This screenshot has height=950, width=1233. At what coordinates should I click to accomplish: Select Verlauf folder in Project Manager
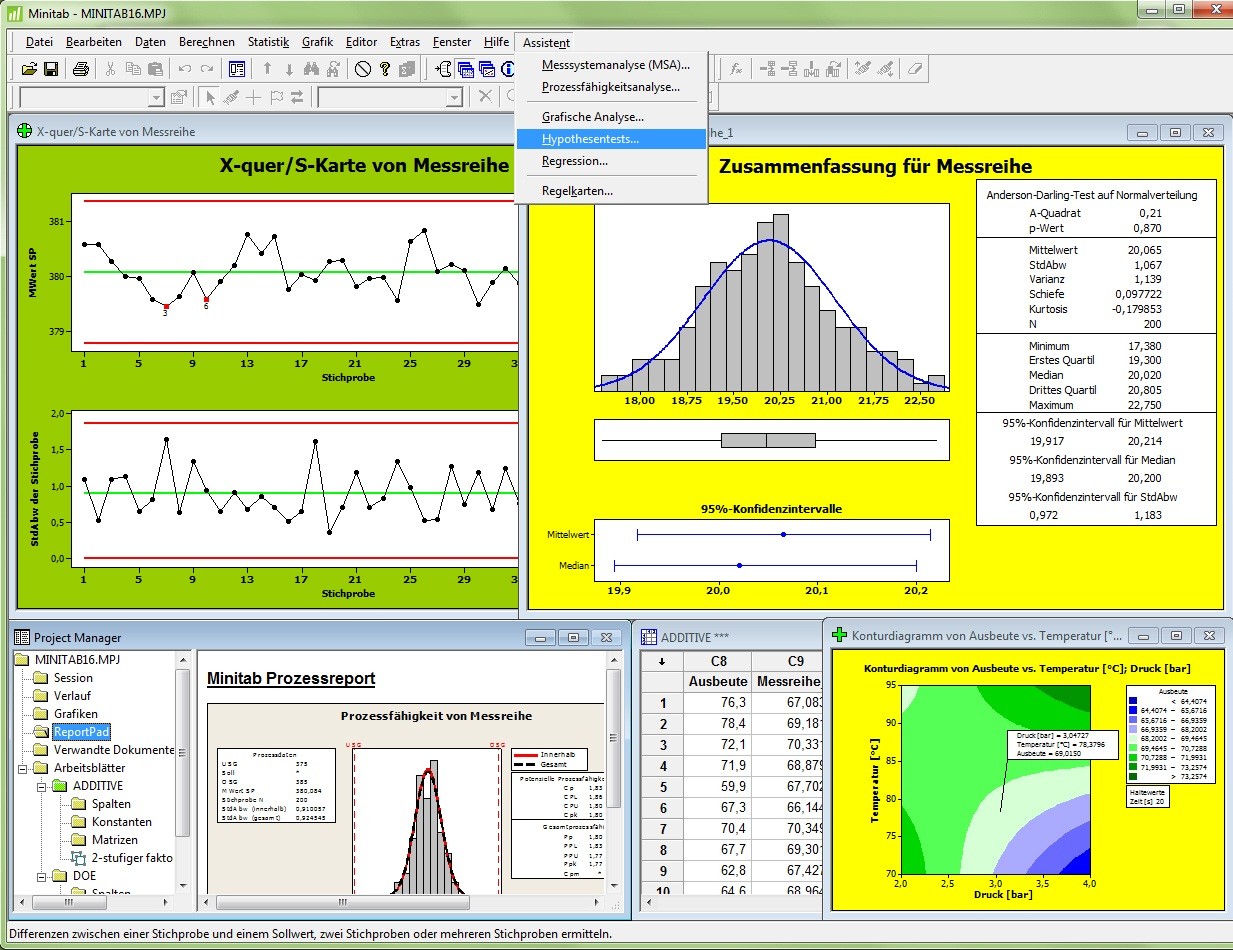pyautogui.click(x=73, y=696)
